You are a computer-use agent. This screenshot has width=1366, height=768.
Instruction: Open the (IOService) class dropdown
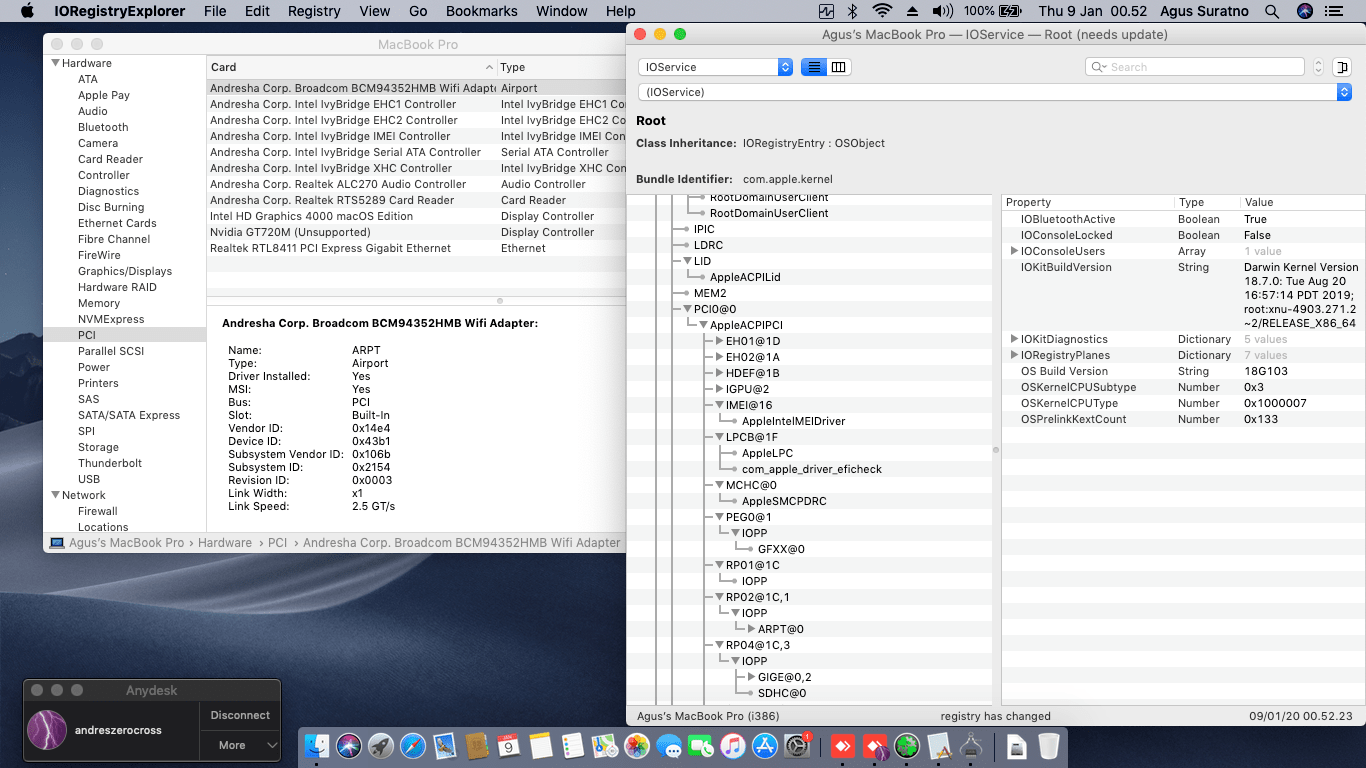pos(994,92)
